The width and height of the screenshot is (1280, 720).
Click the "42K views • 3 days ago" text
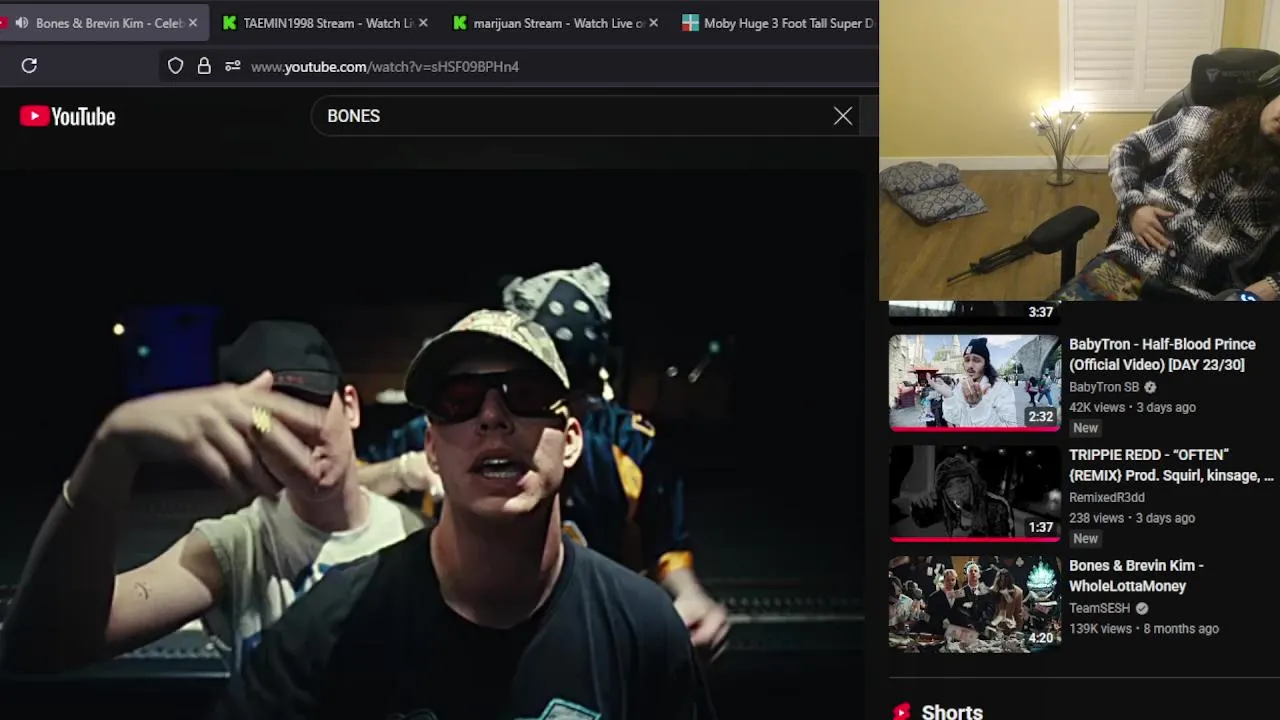1132,408
